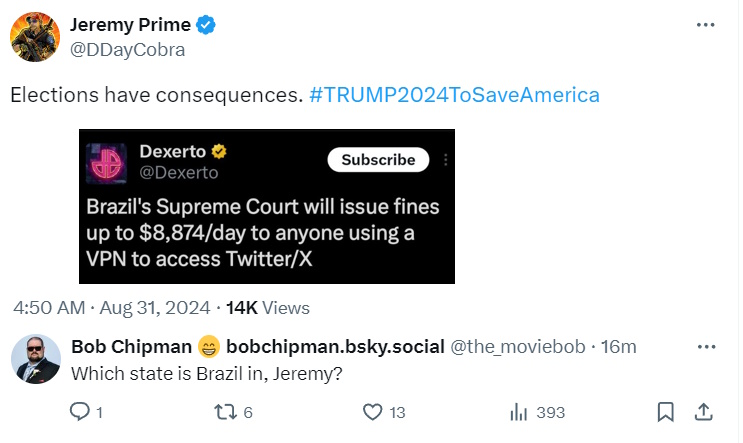743x443 pixels.
Task: Click the @DDayCobra handle
Action: pyautogui.click(x=127, y=49)
